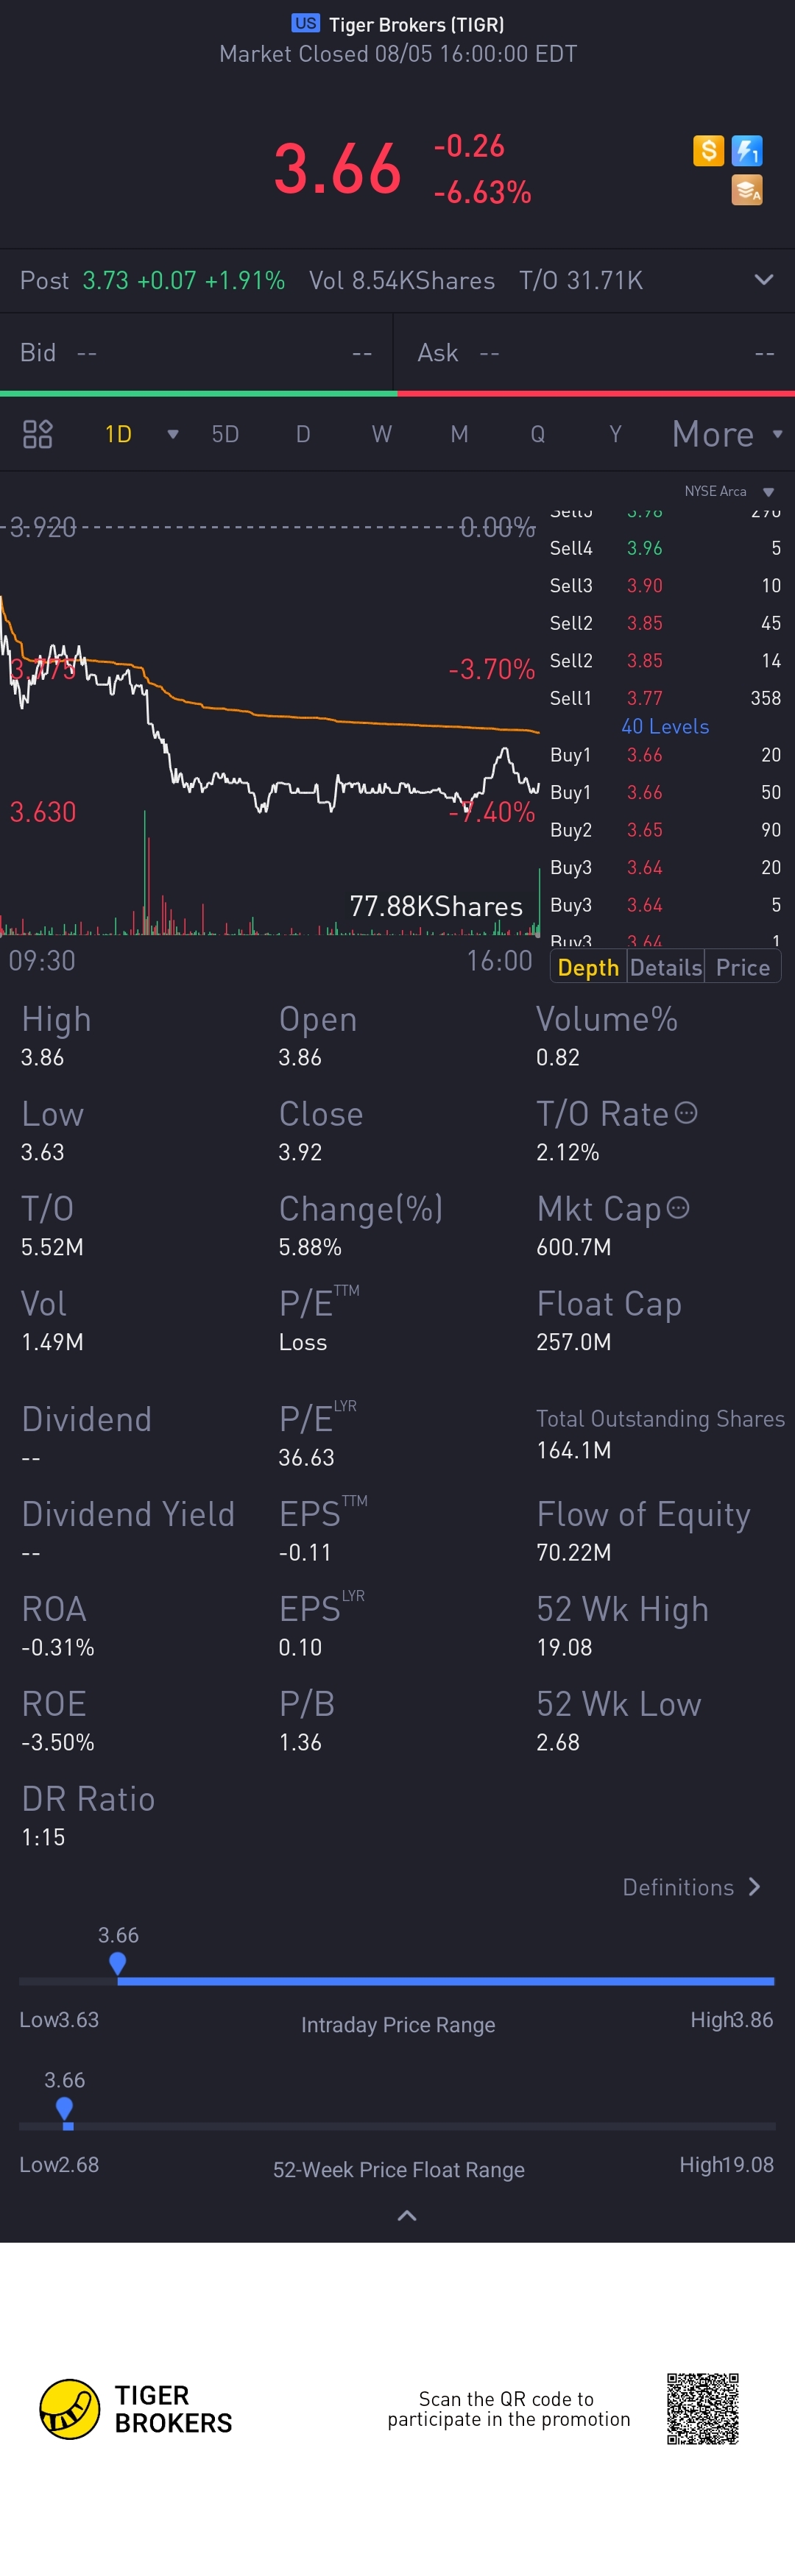
Task: Open the Definitions link
Action: [691, 1887]
